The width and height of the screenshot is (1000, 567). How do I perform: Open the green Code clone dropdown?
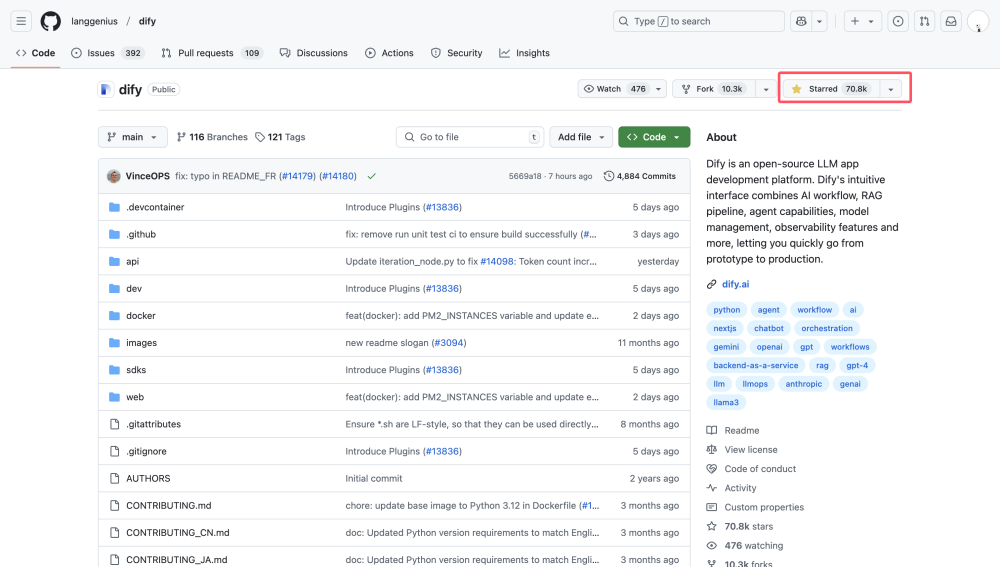pos(654,136)
